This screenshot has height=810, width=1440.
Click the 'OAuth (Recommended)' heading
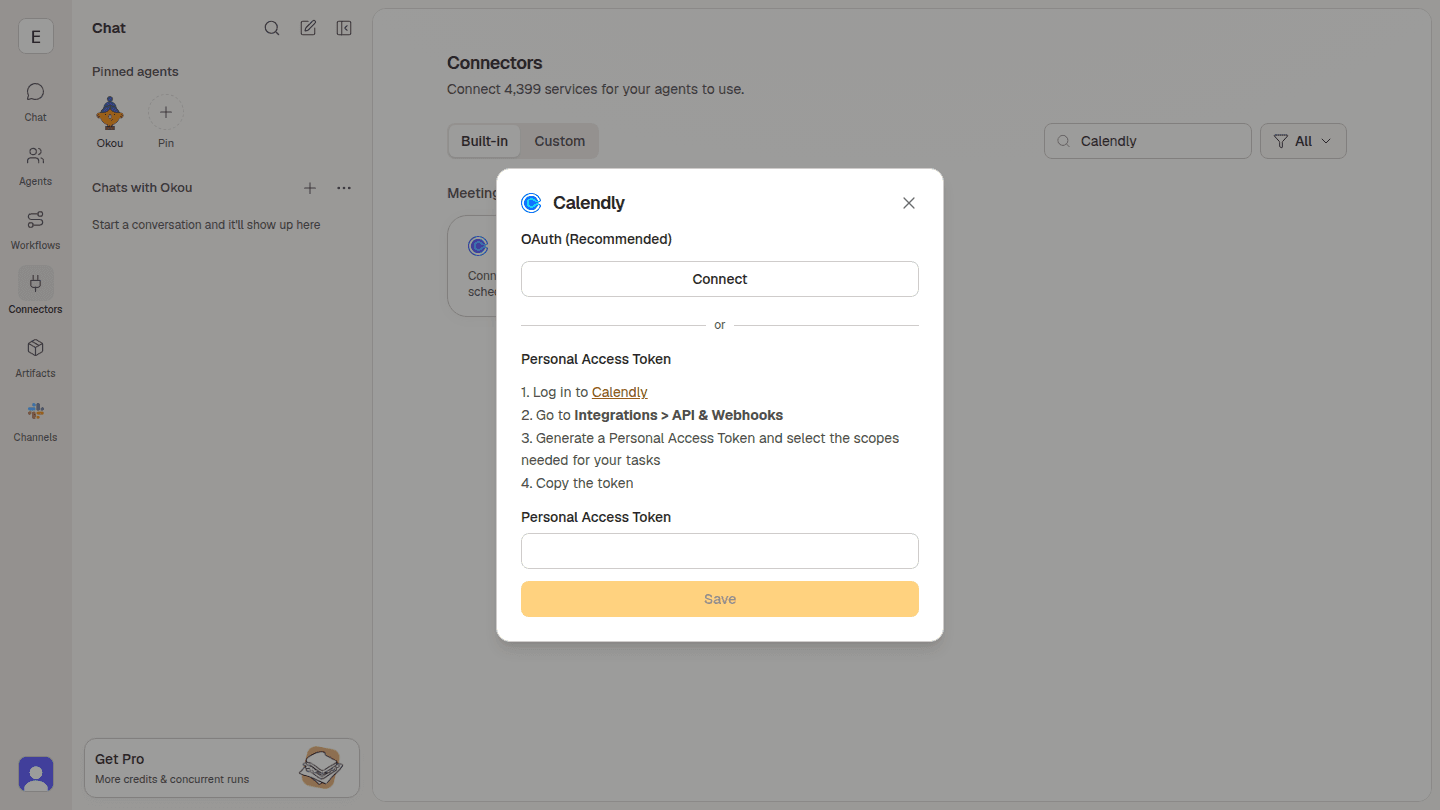596,239
